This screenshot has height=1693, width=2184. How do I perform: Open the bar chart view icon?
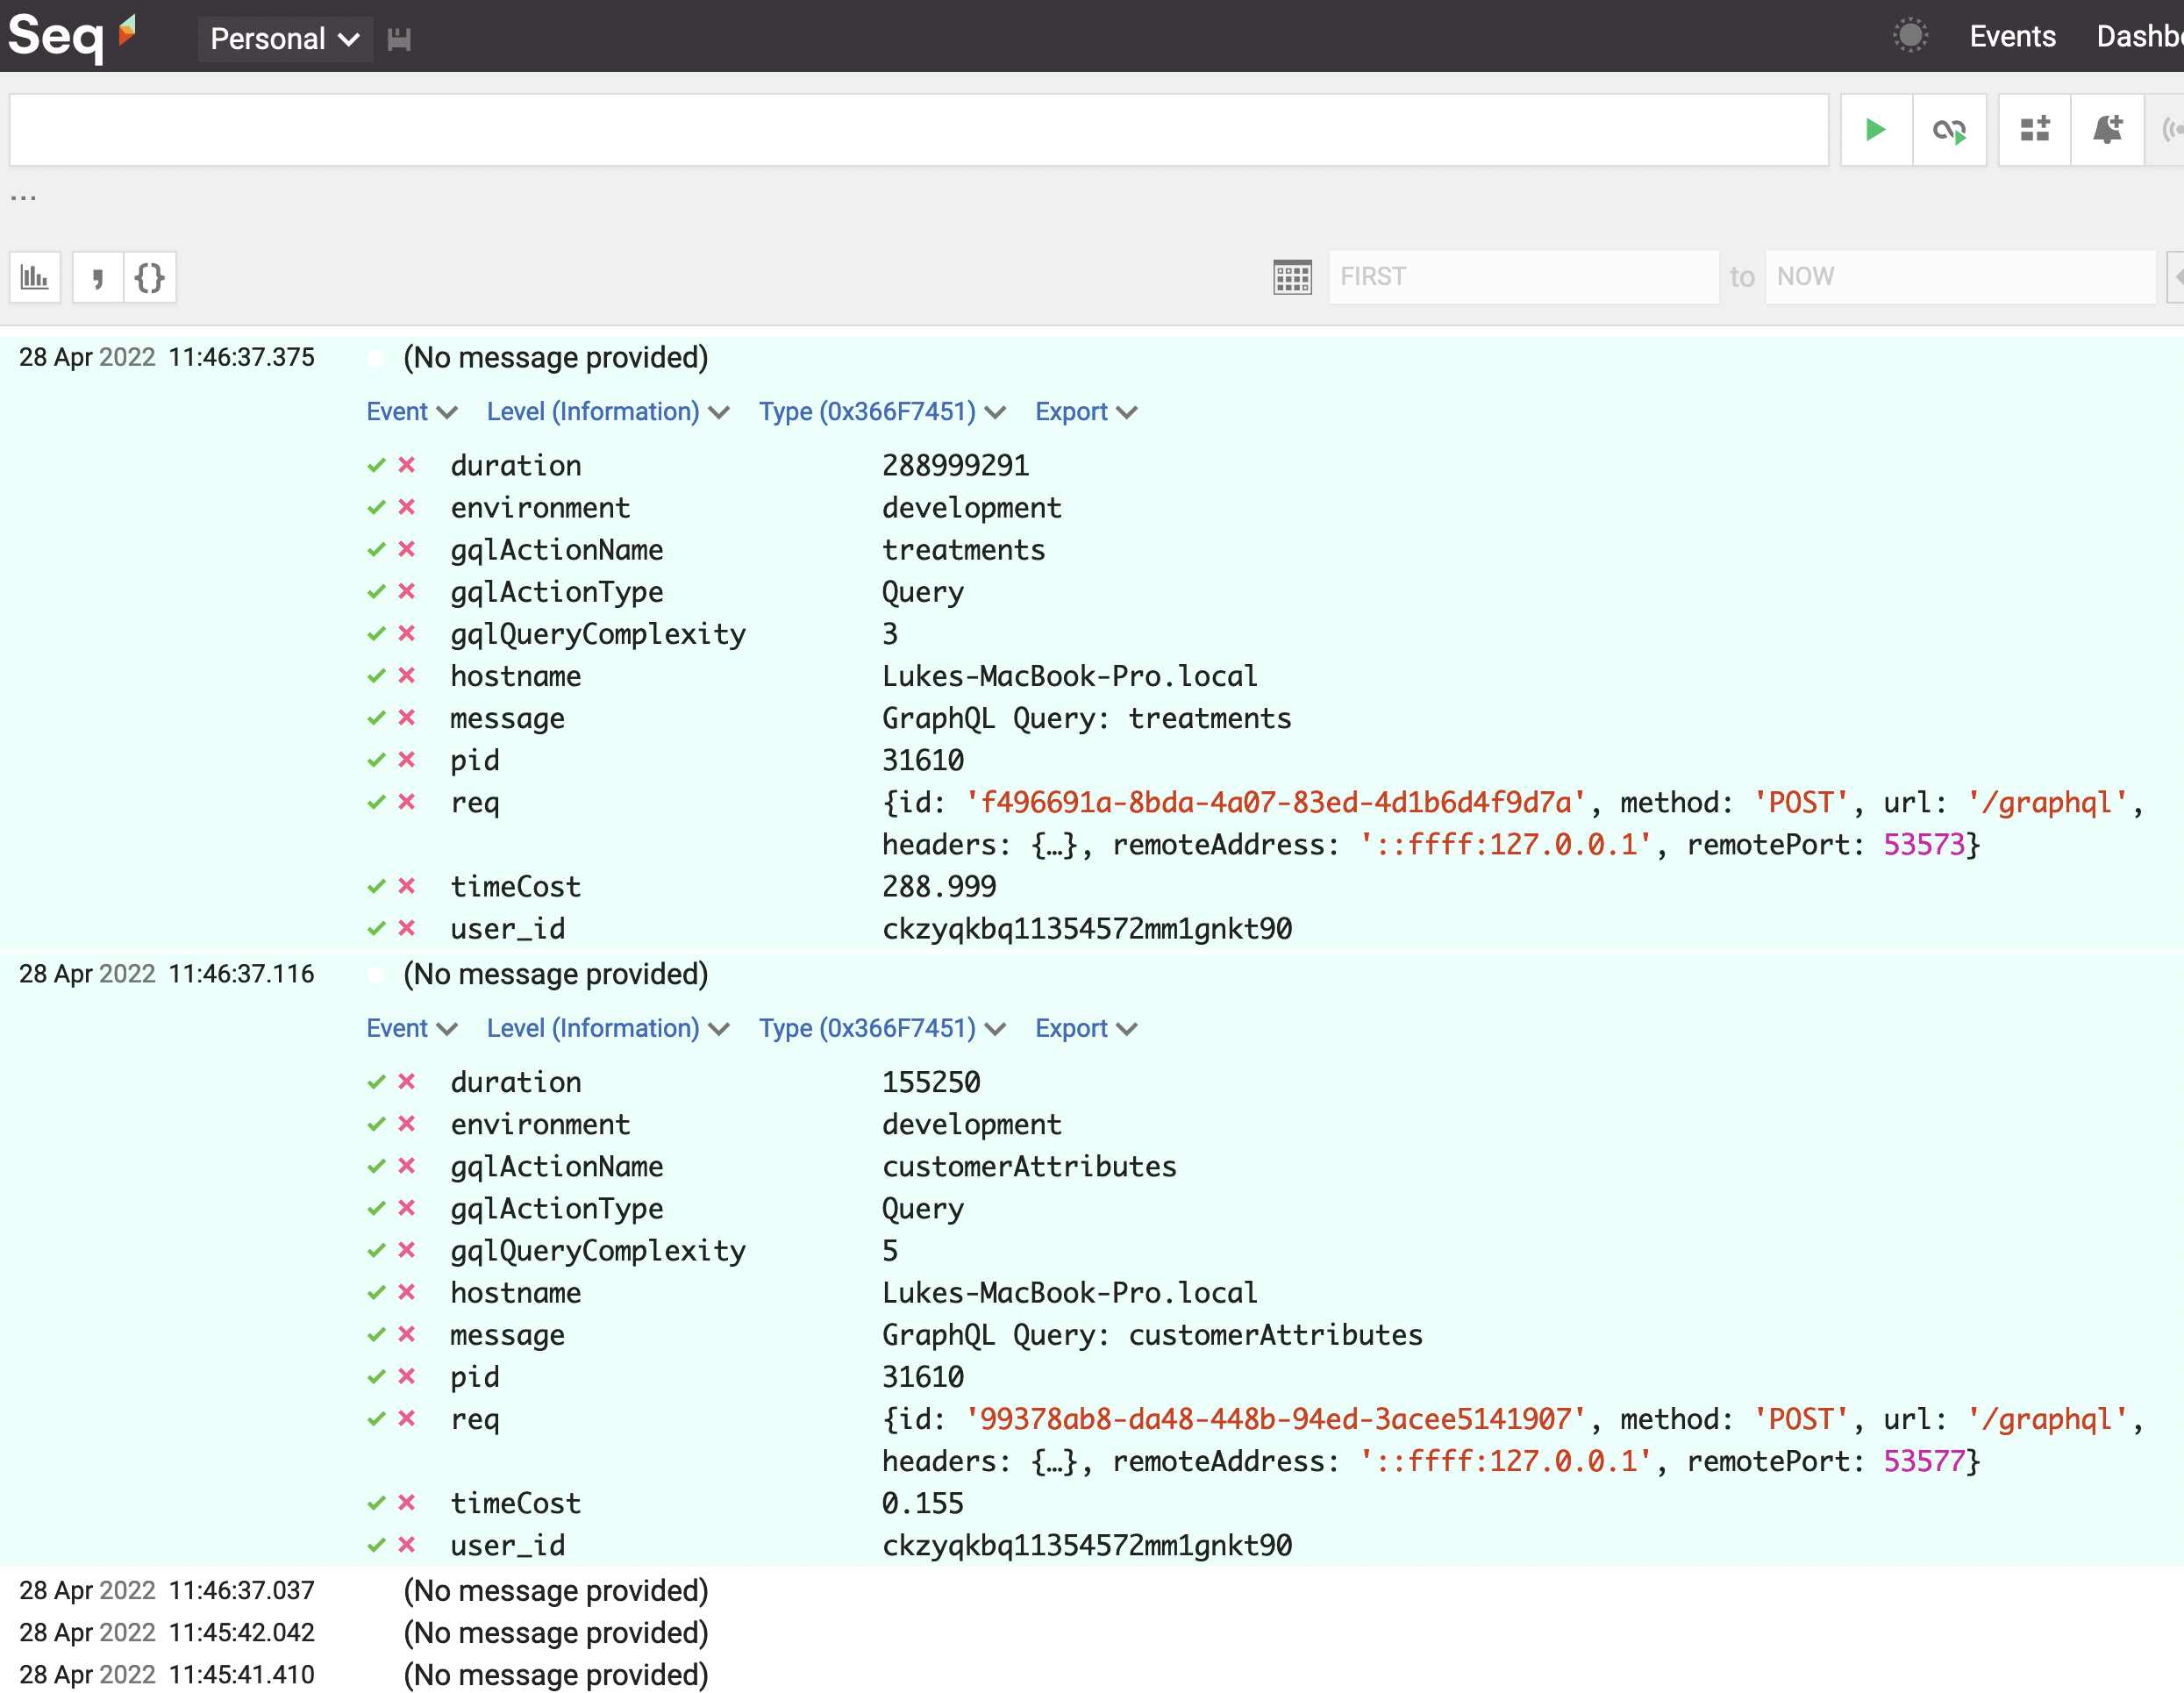coord(35,277)
